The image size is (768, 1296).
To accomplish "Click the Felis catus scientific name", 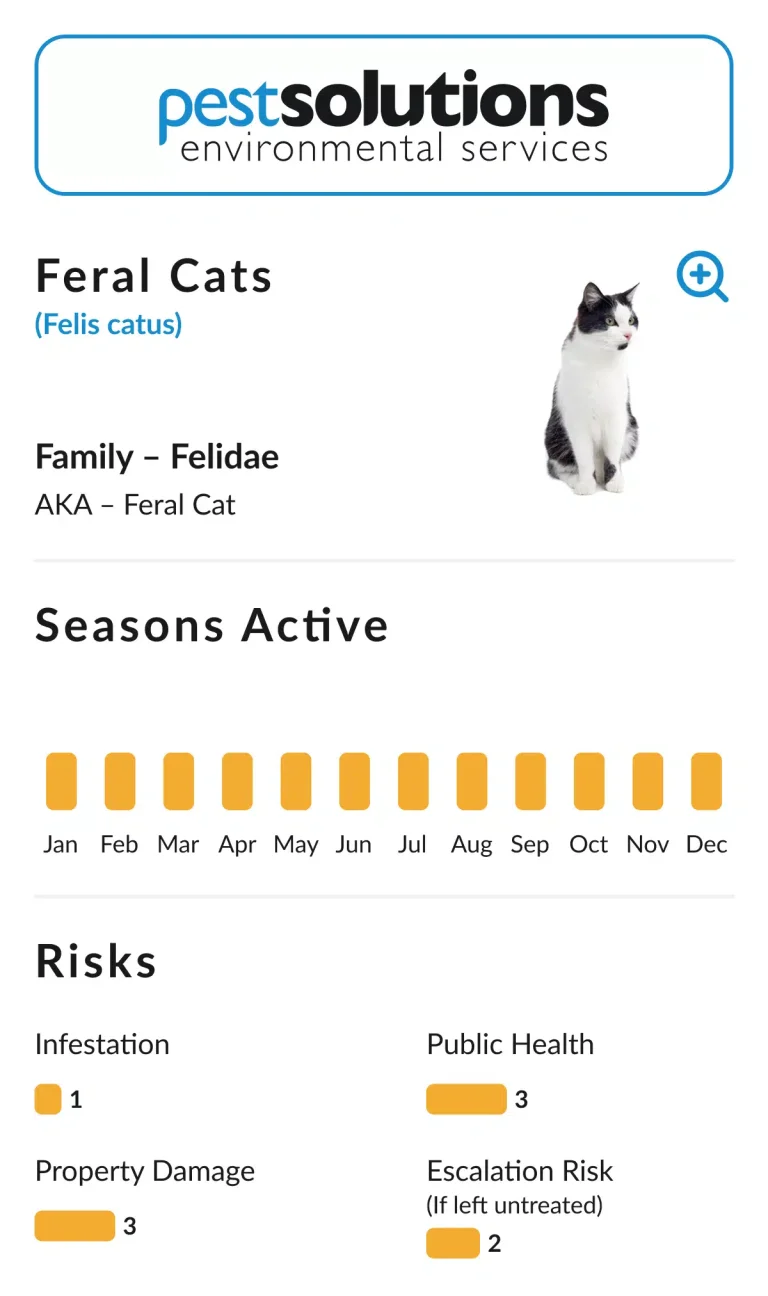I will click(x=108, y=324).
